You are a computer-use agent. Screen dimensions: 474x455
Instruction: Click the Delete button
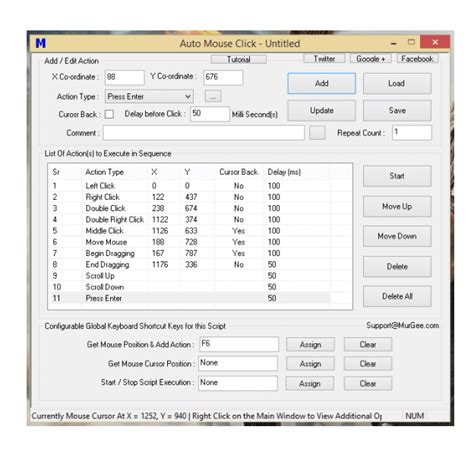coord(397,266)
